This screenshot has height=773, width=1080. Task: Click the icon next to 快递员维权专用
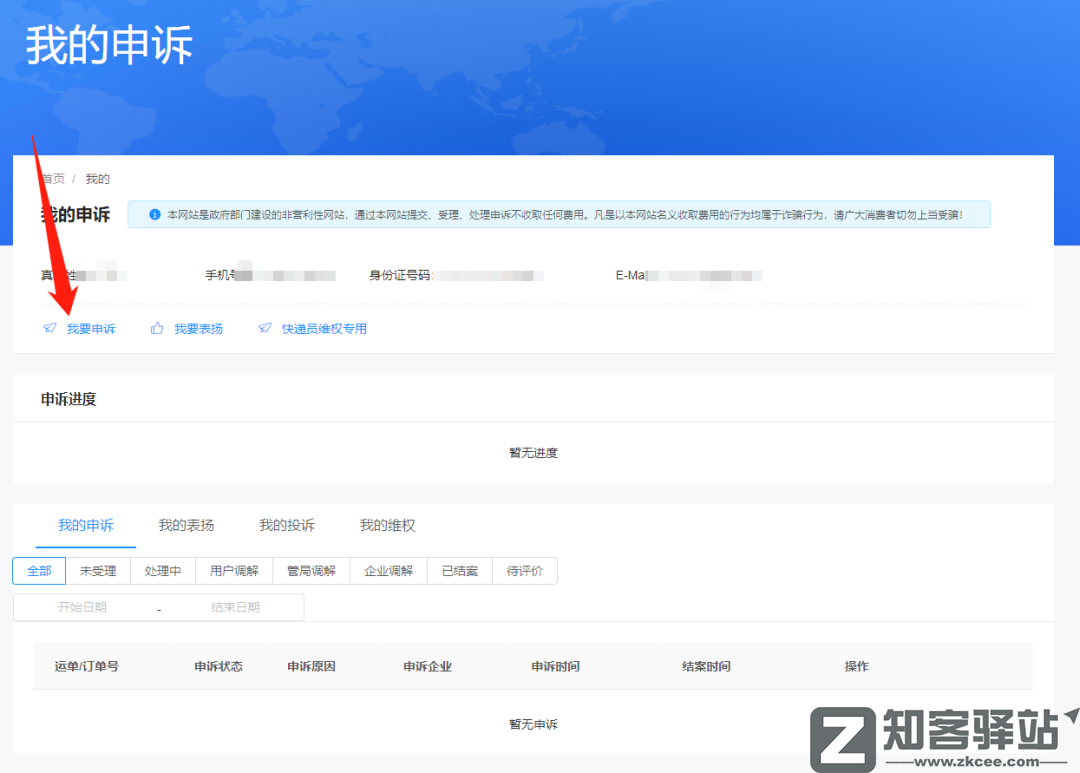tap(264, 328)
